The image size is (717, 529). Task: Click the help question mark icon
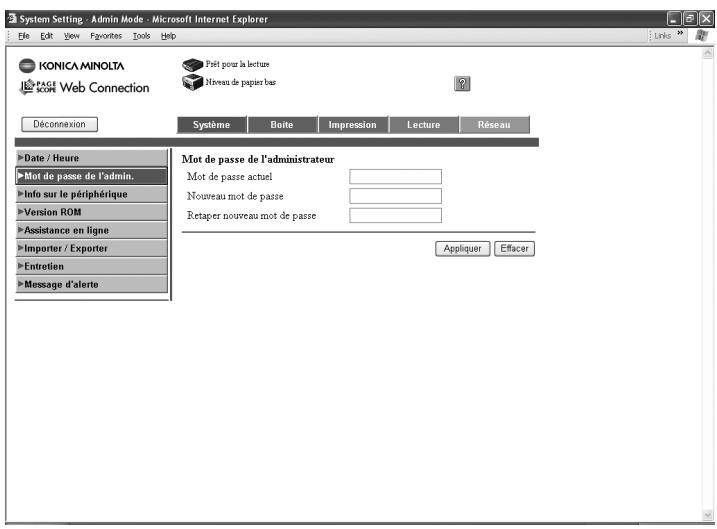coord(462,84)
